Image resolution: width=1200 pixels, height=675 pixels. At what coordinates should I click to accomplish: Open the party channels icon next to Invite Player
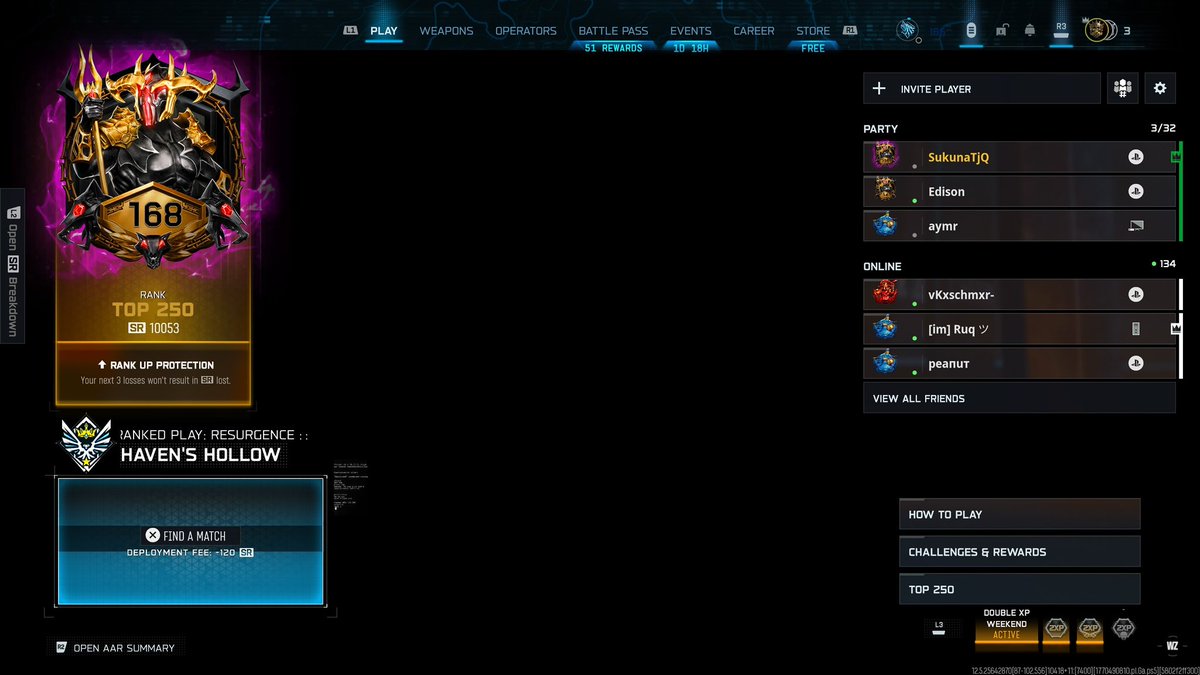coord(1122,88)
